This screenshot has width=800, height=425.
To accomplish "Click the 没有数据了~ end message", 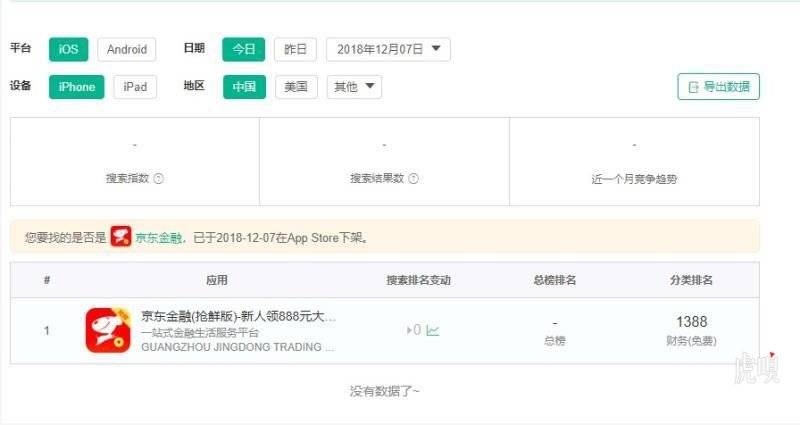I will (385, 391).
